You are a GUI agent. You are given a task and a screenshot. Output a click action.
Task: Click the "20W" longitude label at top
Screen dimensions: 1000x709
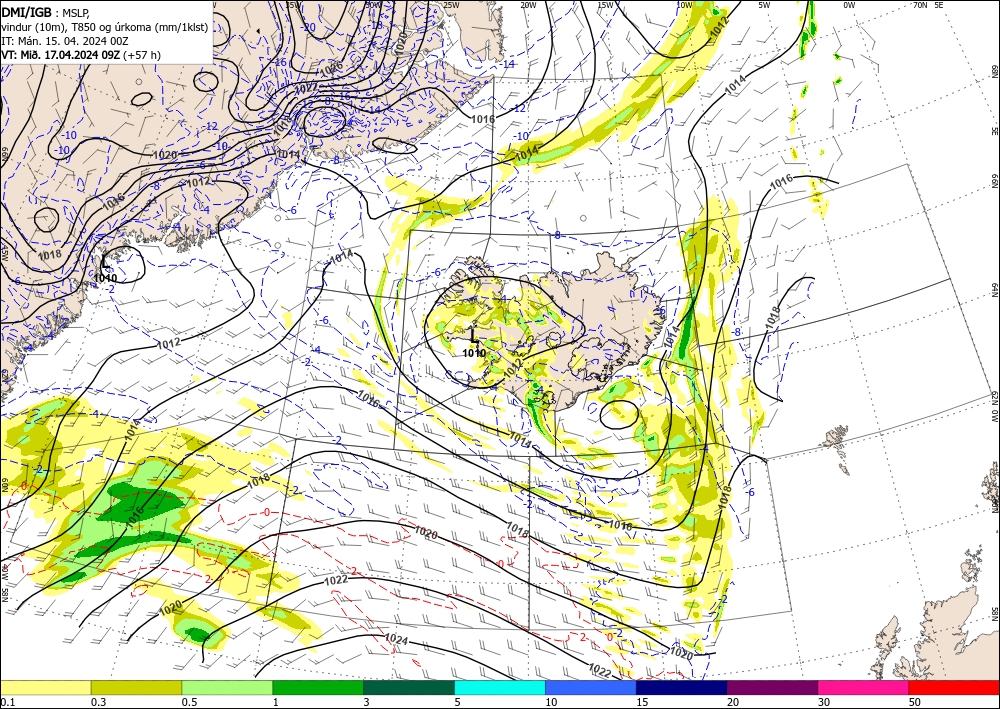pos(527,5)
